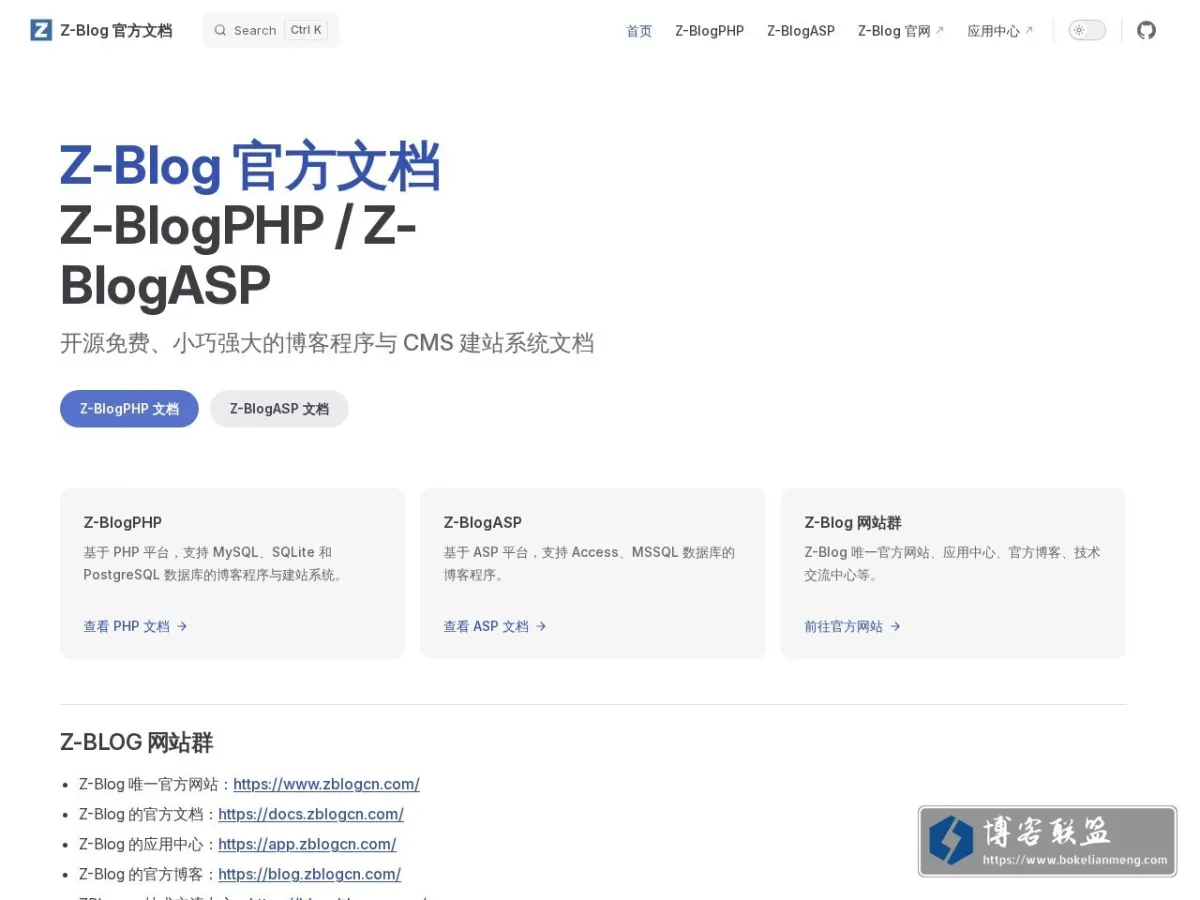Follow the 查看 PHP 文档 link
The width and height of the screenshot is (1200, 900).
point(135,626)
